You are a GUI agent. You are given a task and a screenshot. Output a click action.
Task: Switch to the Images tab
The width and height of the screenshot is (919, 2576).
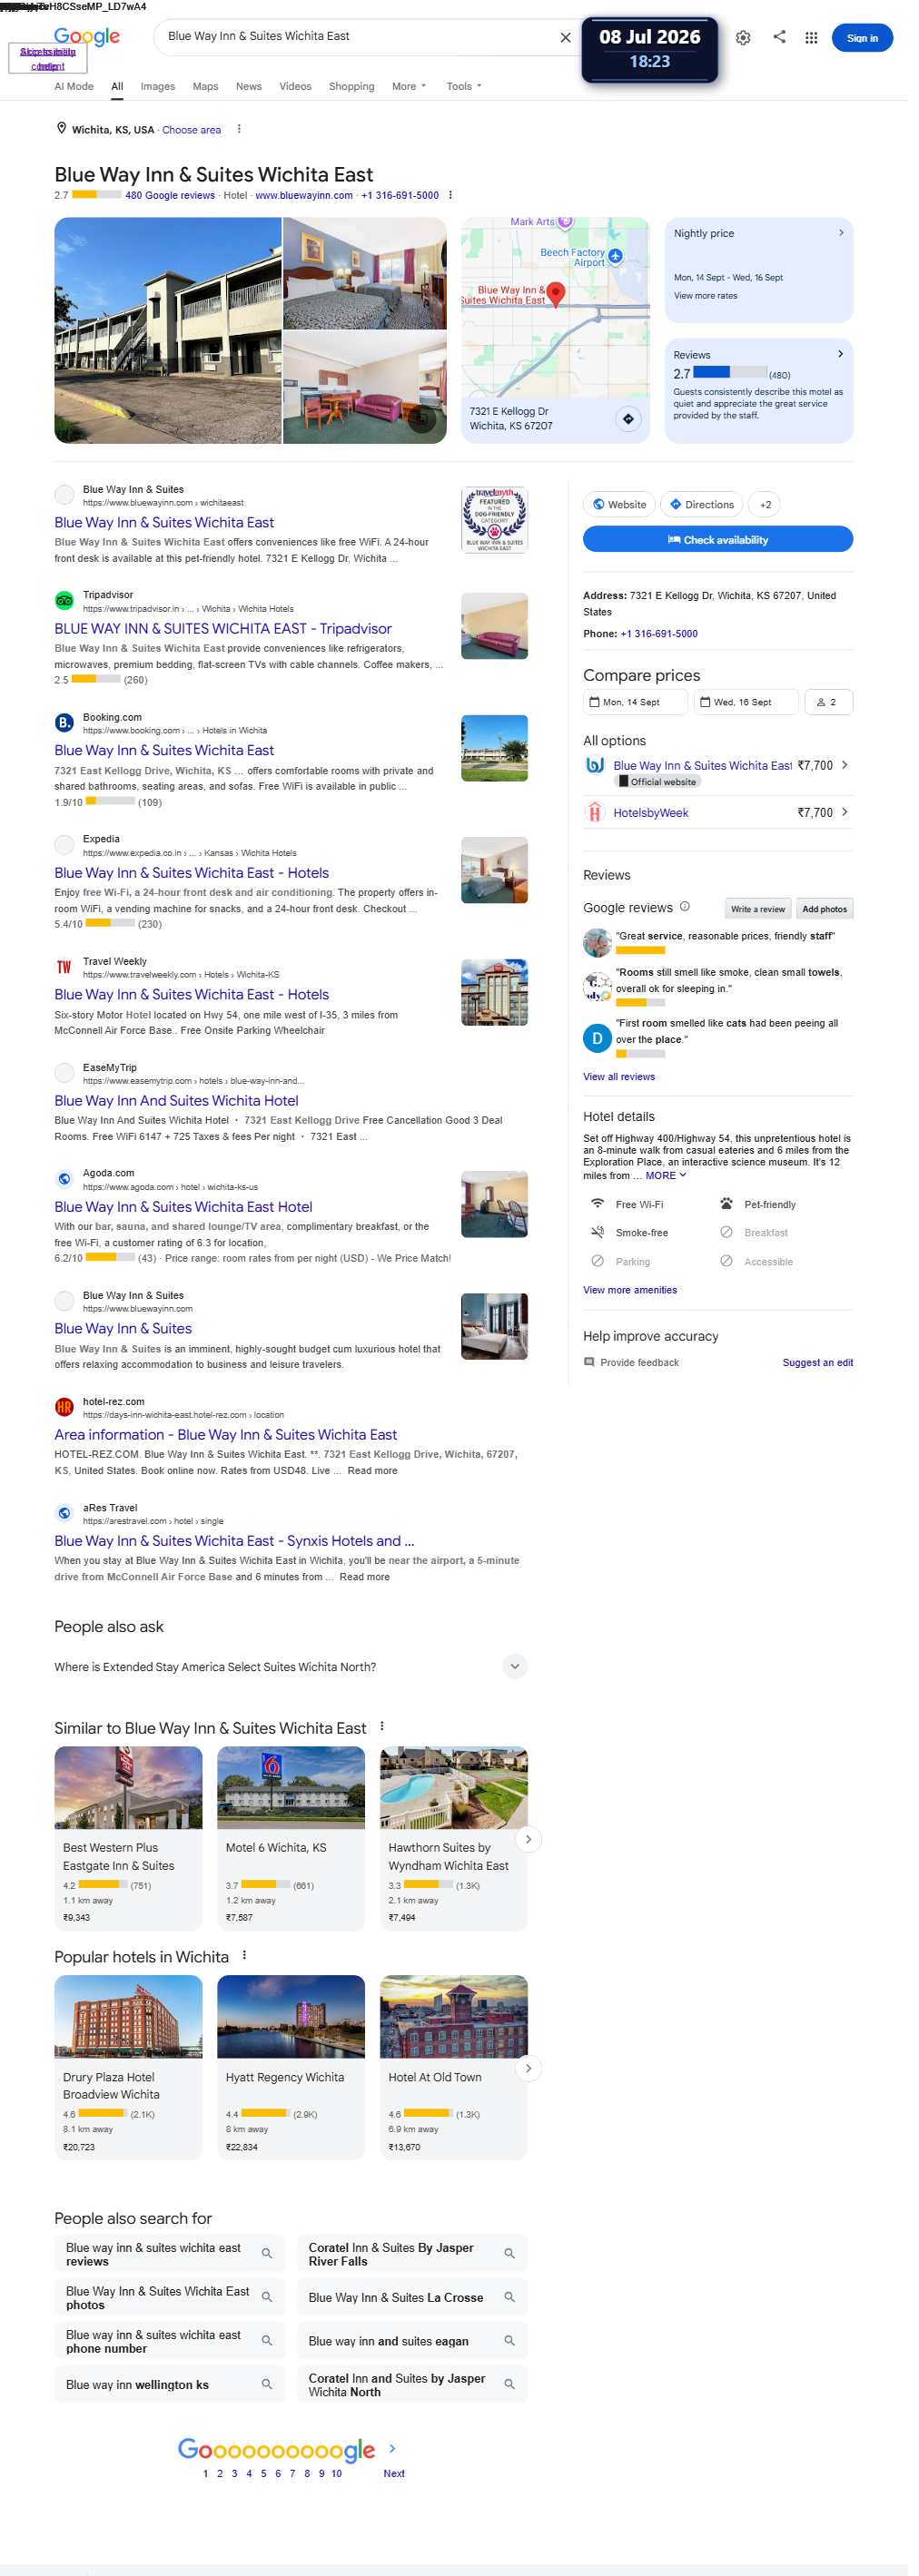coord(159,87)
